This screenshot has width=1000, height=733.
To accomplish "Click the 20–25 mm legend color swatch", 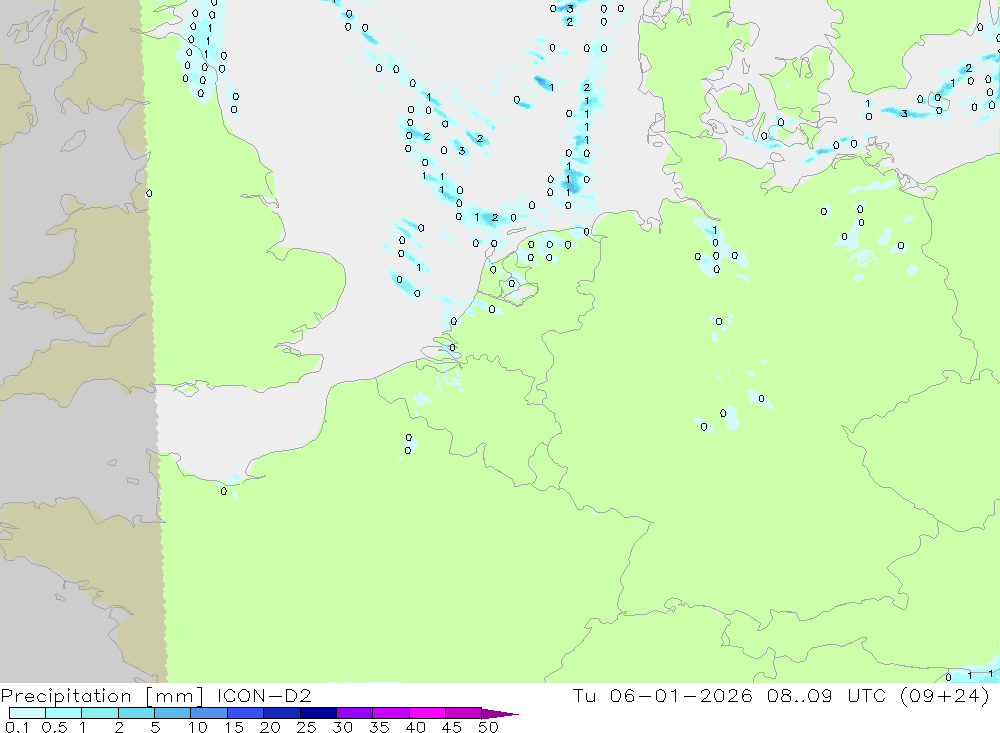I will pos(282,713).
